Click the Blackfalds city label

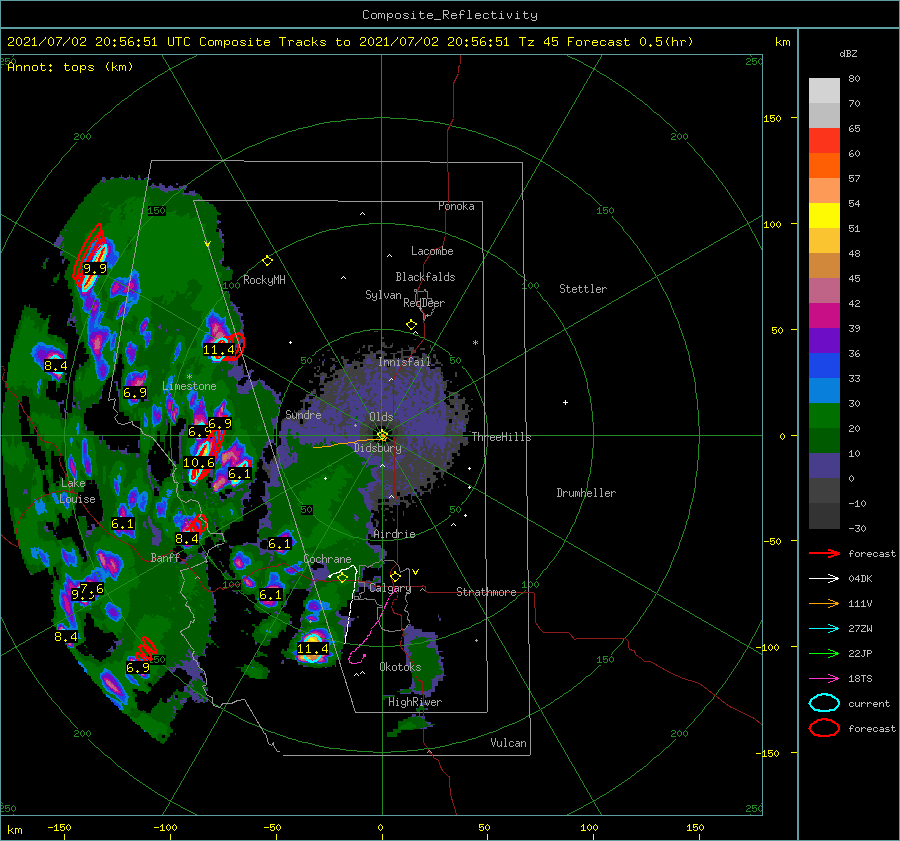(425, 277)
